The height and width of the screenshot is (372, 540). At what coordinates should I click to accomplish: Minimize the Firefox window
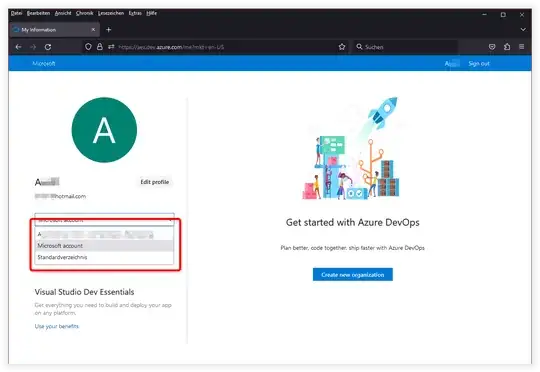485,14
